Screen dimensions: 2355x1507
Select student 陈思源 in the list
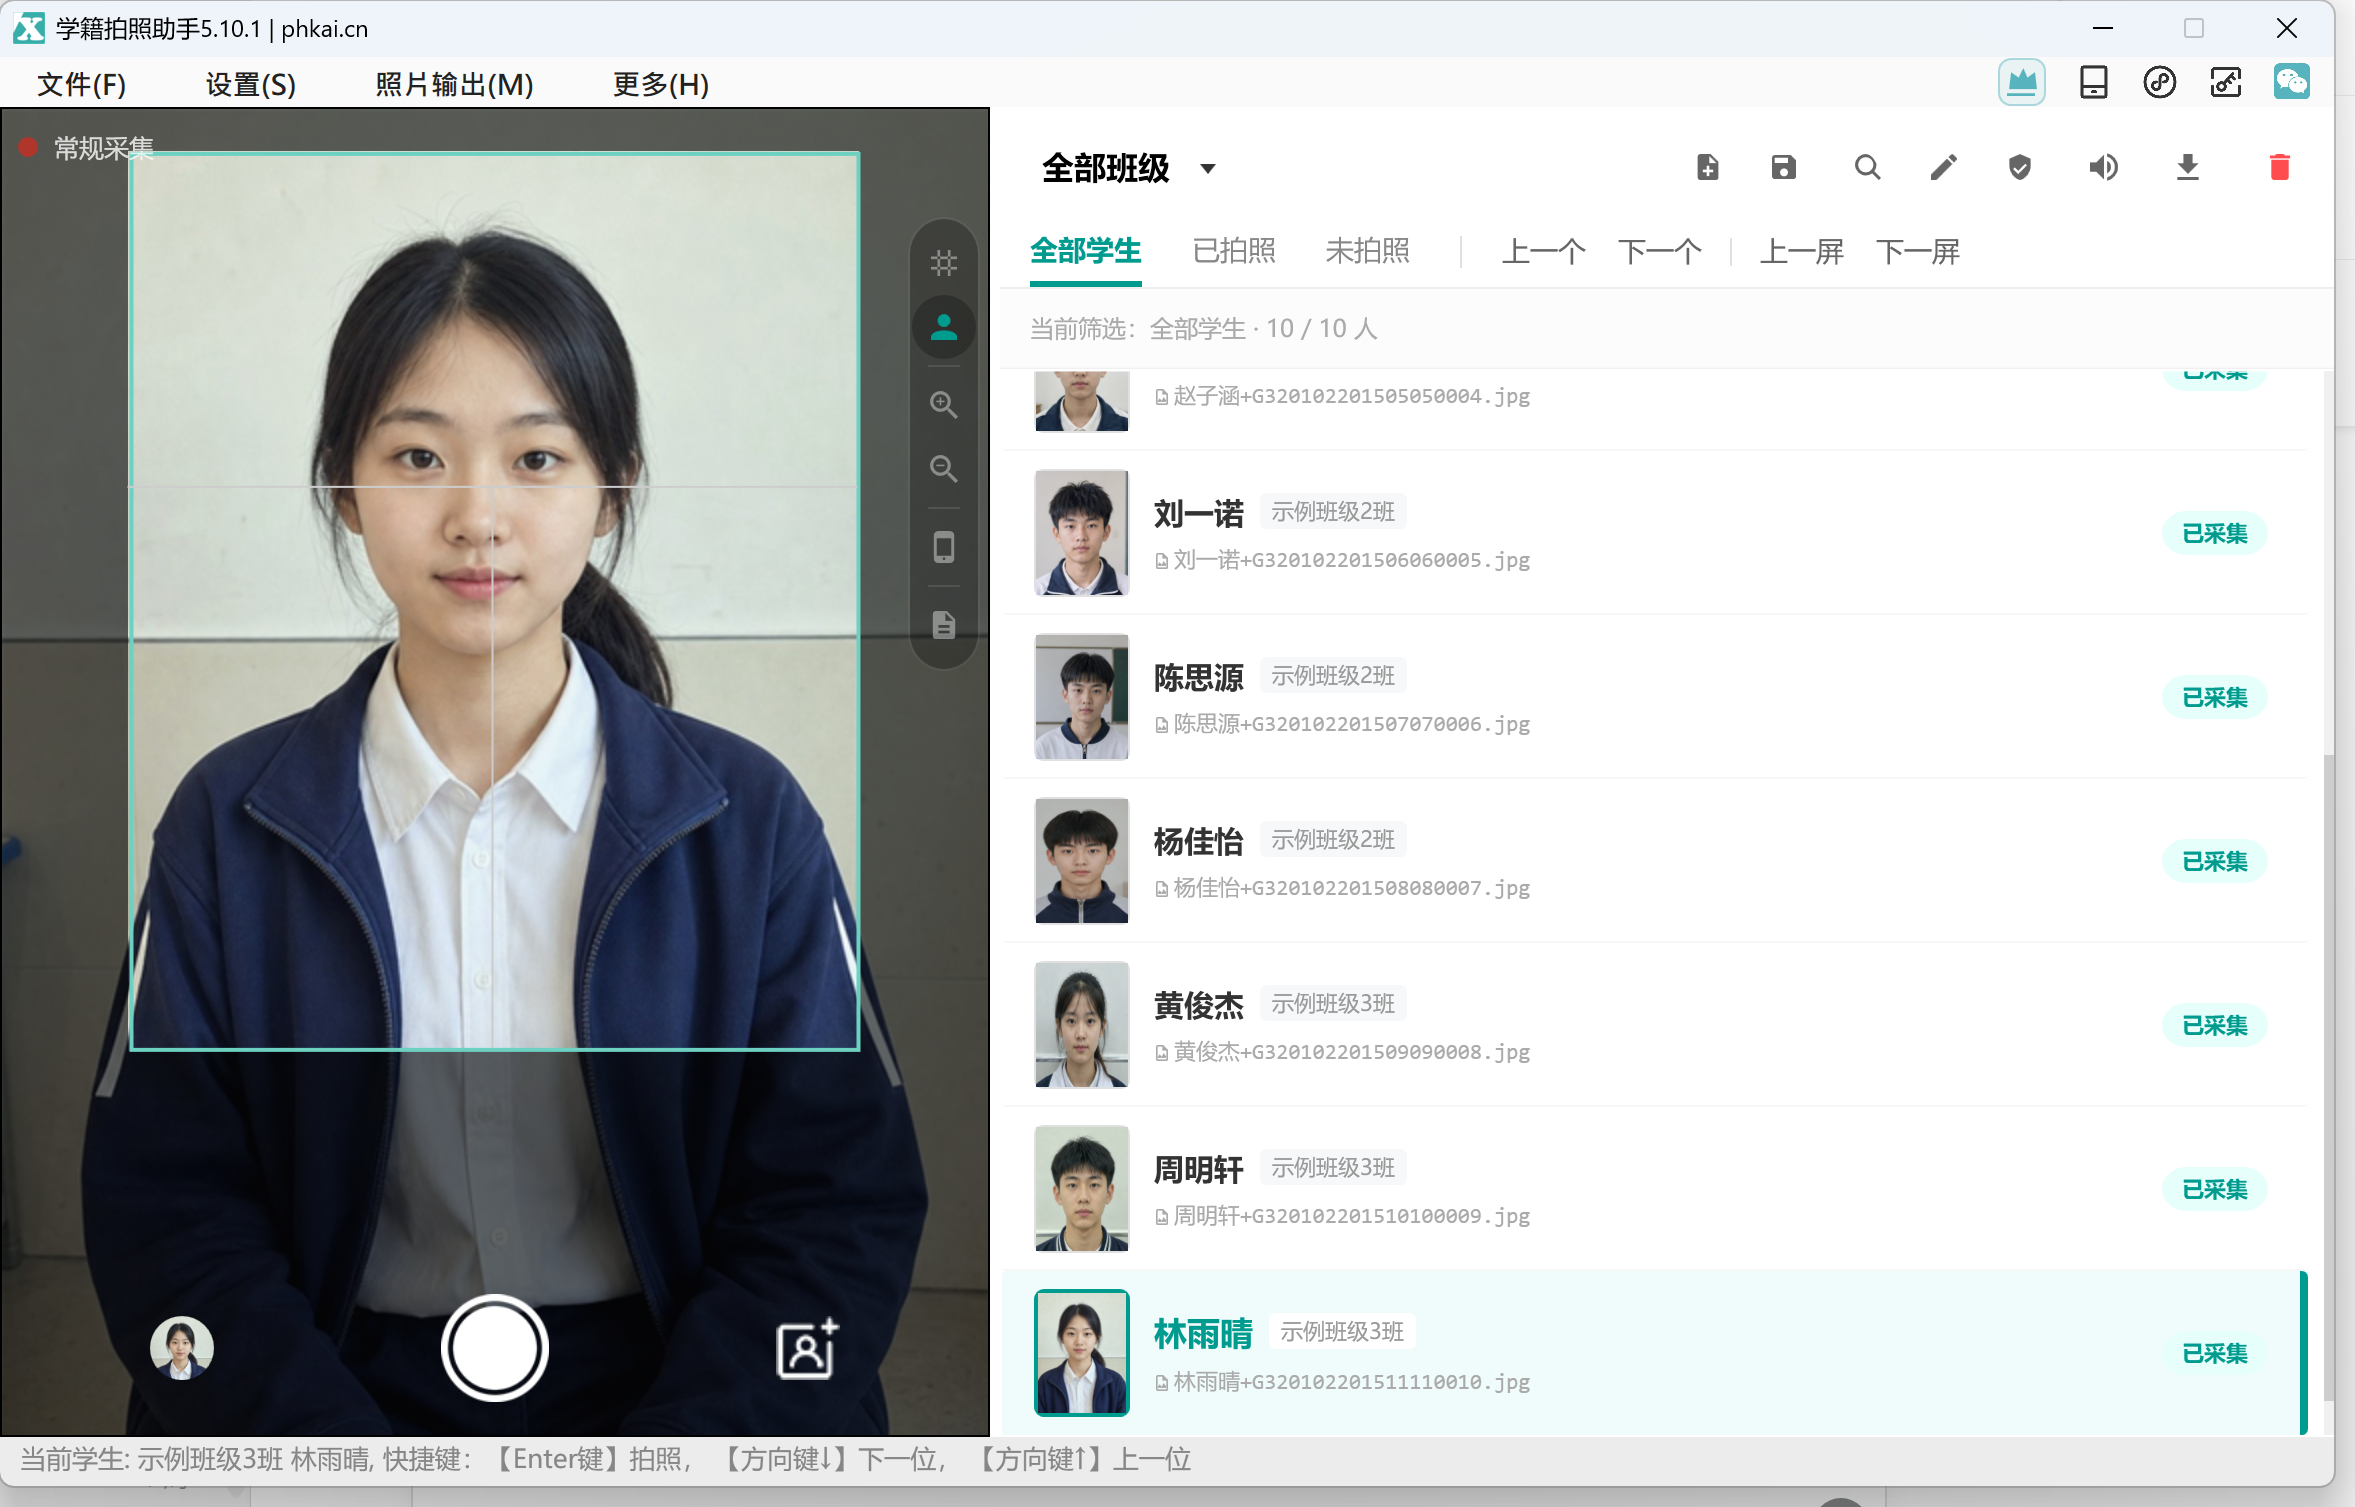pyautogui.click(x=1655, y=697)
